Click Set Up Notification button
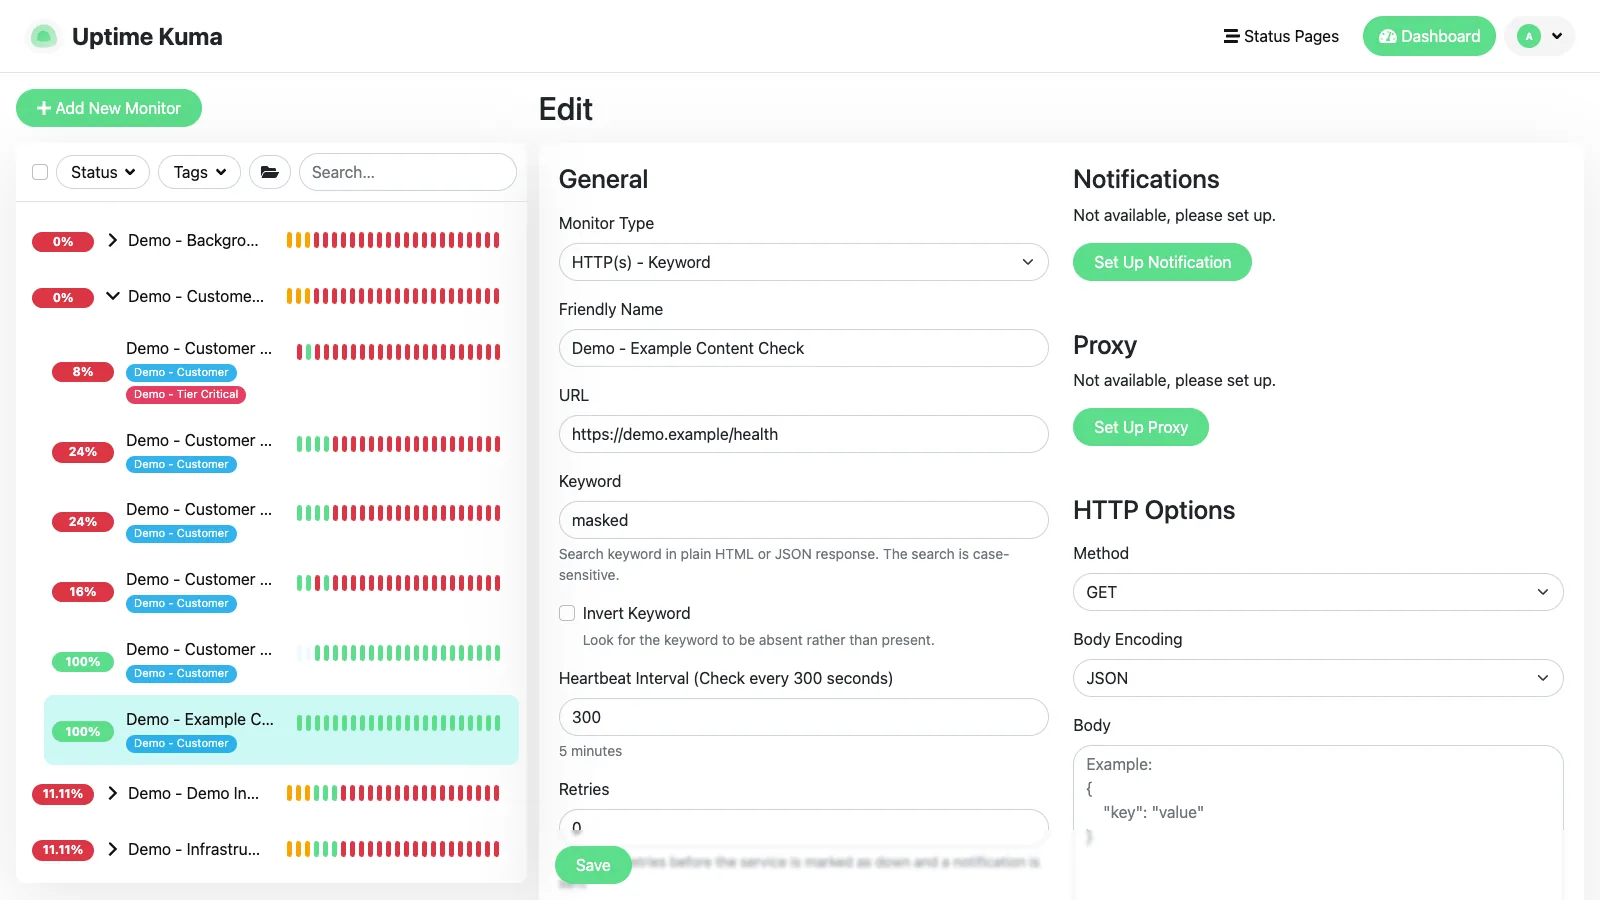This screenshot has height=900, width=1600. (1162, 262)
